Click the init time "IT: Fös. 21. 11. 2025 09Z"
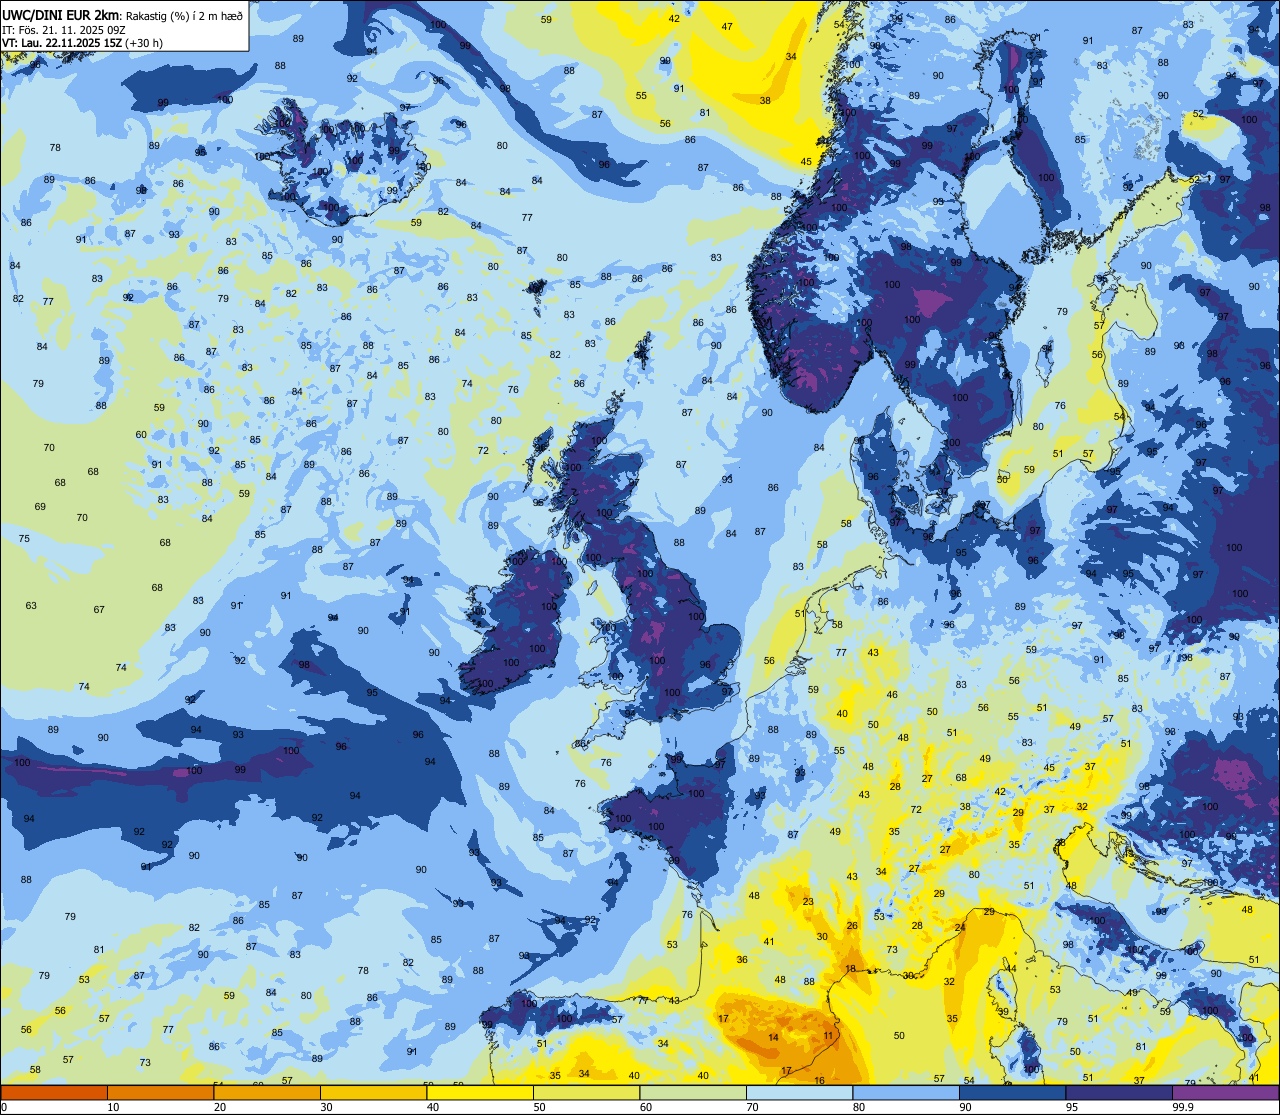 pos(62,29)
